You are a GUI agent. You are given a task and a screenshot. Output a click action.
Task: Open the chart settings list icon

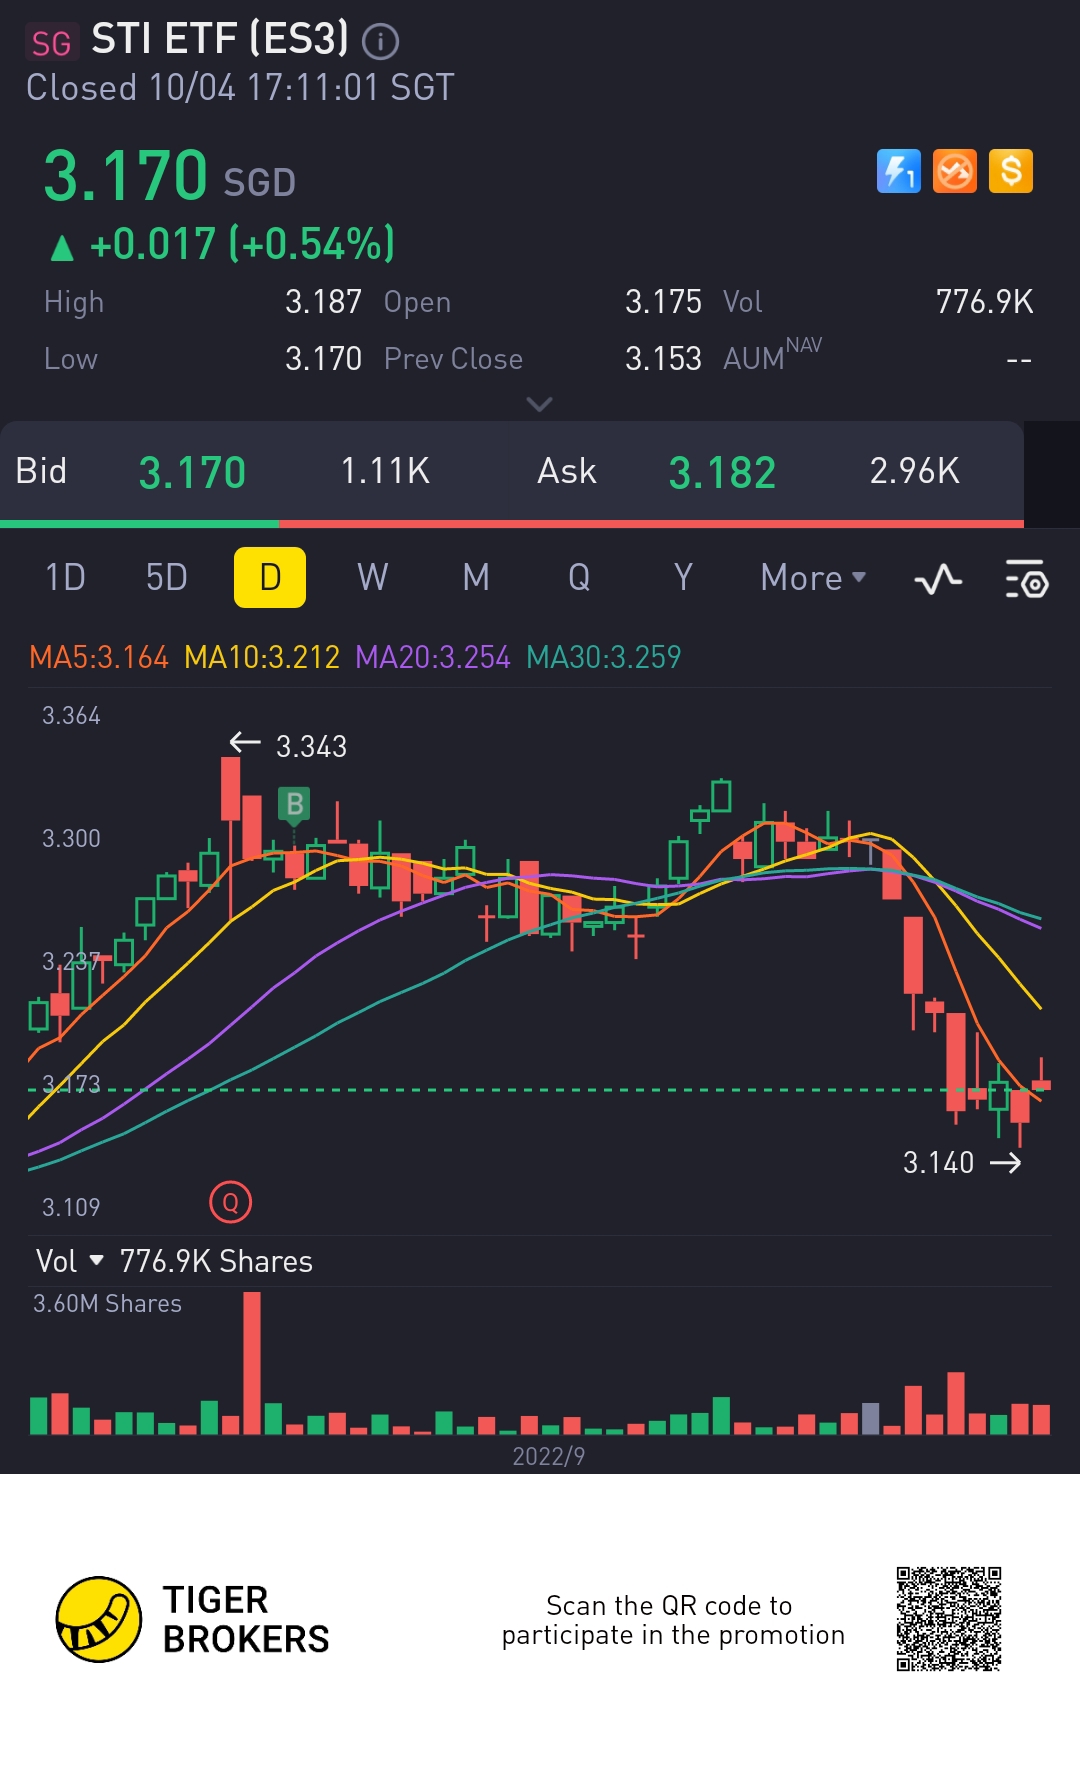(x=1026, y=578)
